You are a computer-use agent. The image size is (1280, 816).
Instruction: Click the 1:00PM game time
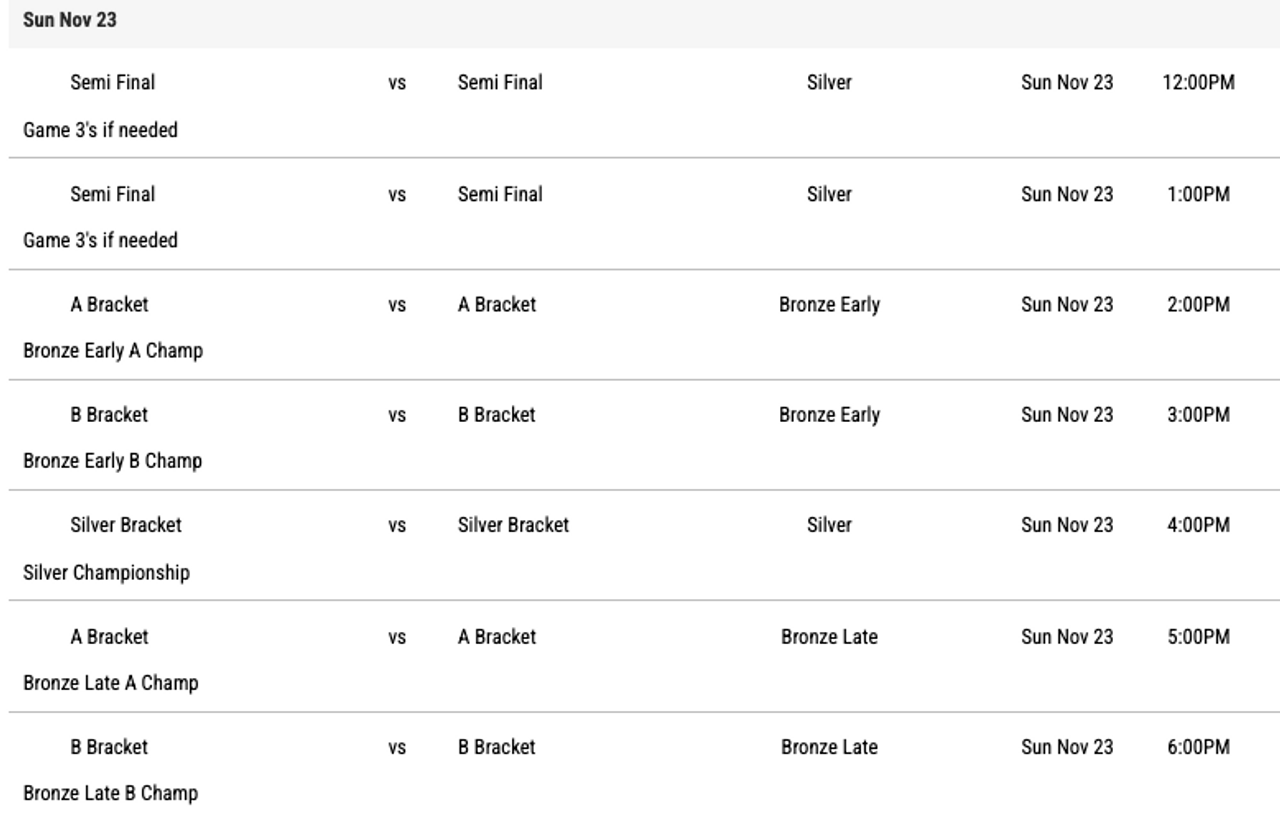coord(1198,194)
